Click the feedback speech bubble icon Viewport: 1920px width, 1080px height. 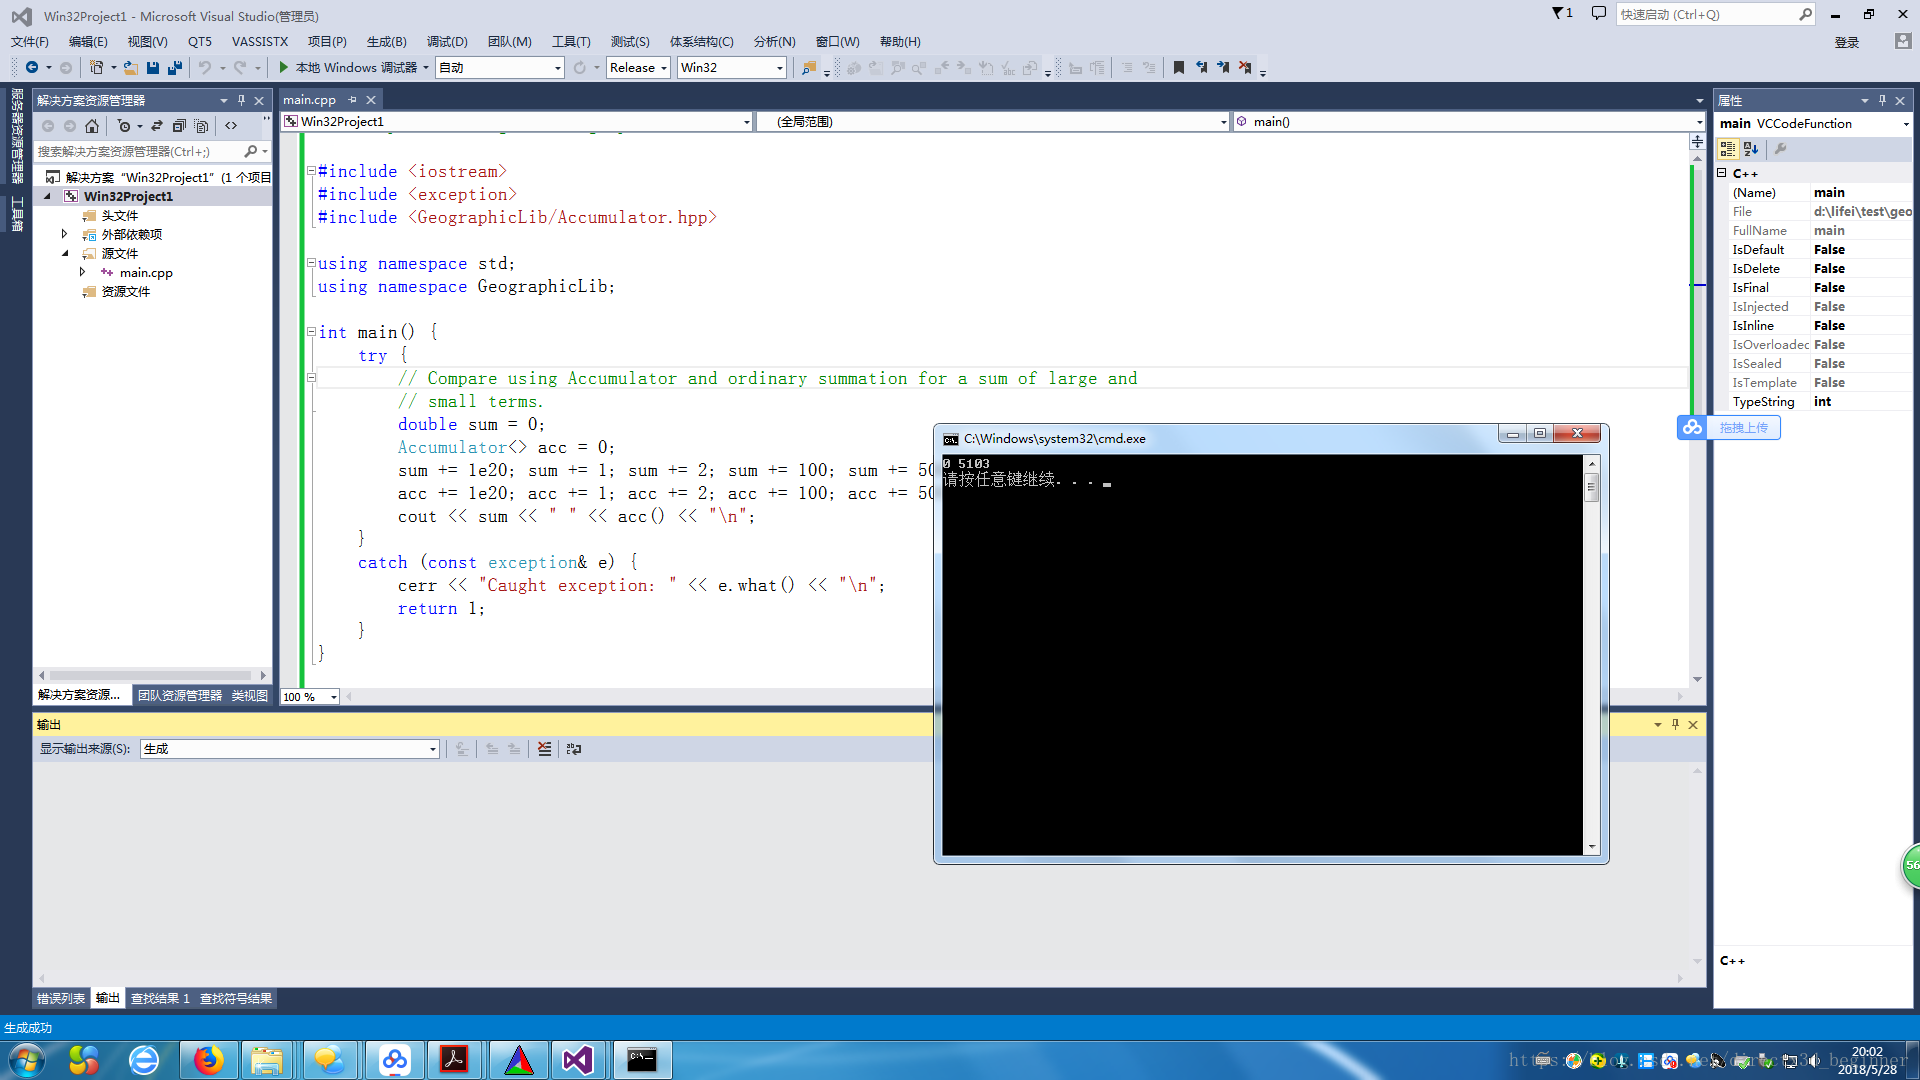coord(1598,13)
